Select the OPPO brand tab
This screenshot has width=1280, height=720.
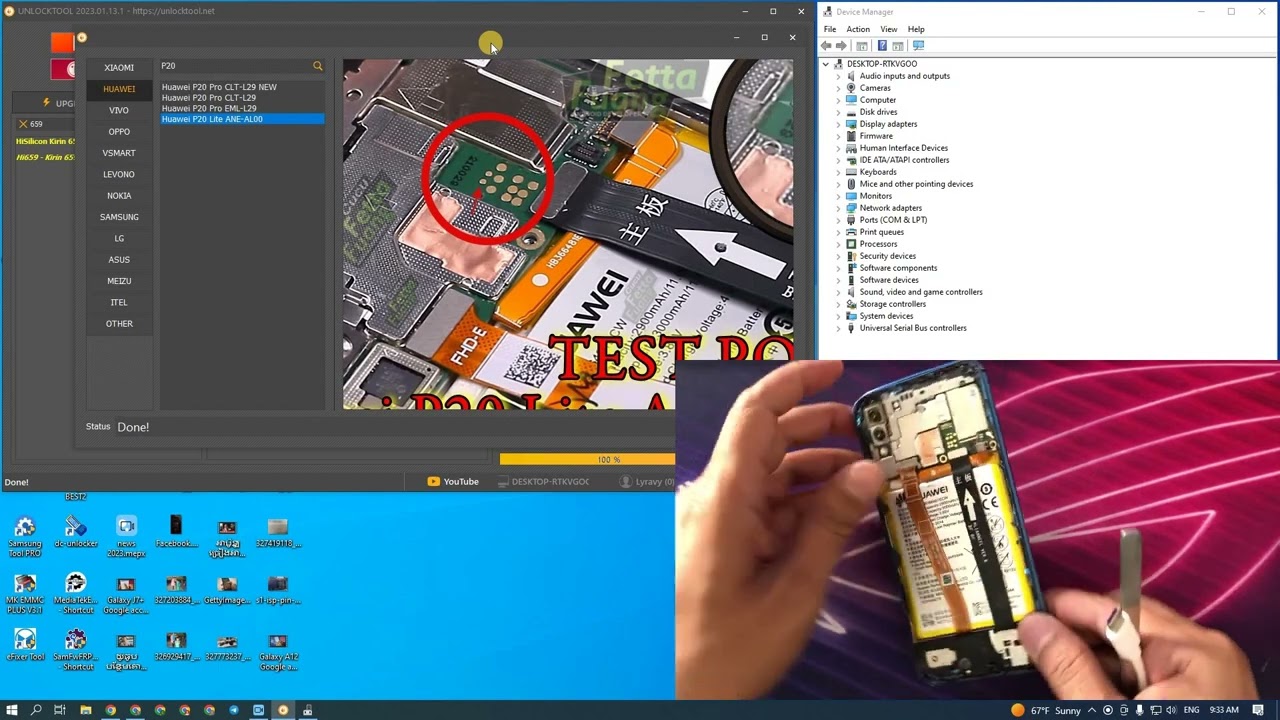[119, 132]
